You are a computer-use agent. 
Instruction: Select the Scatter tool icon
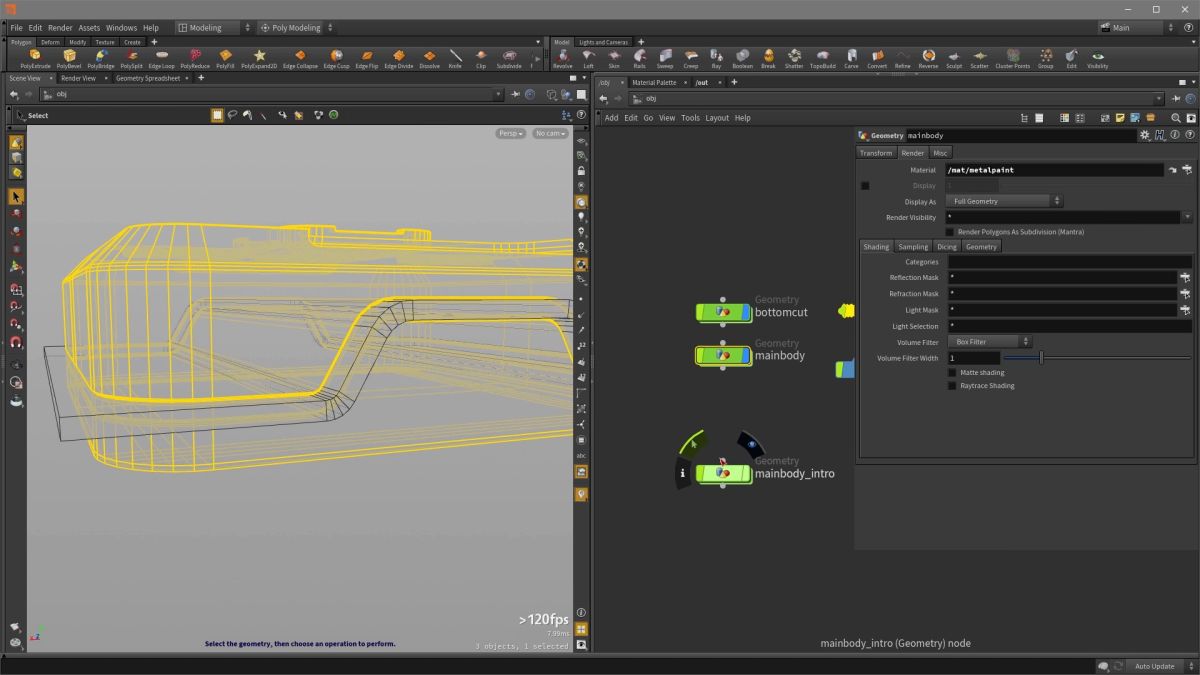(979, 58)
